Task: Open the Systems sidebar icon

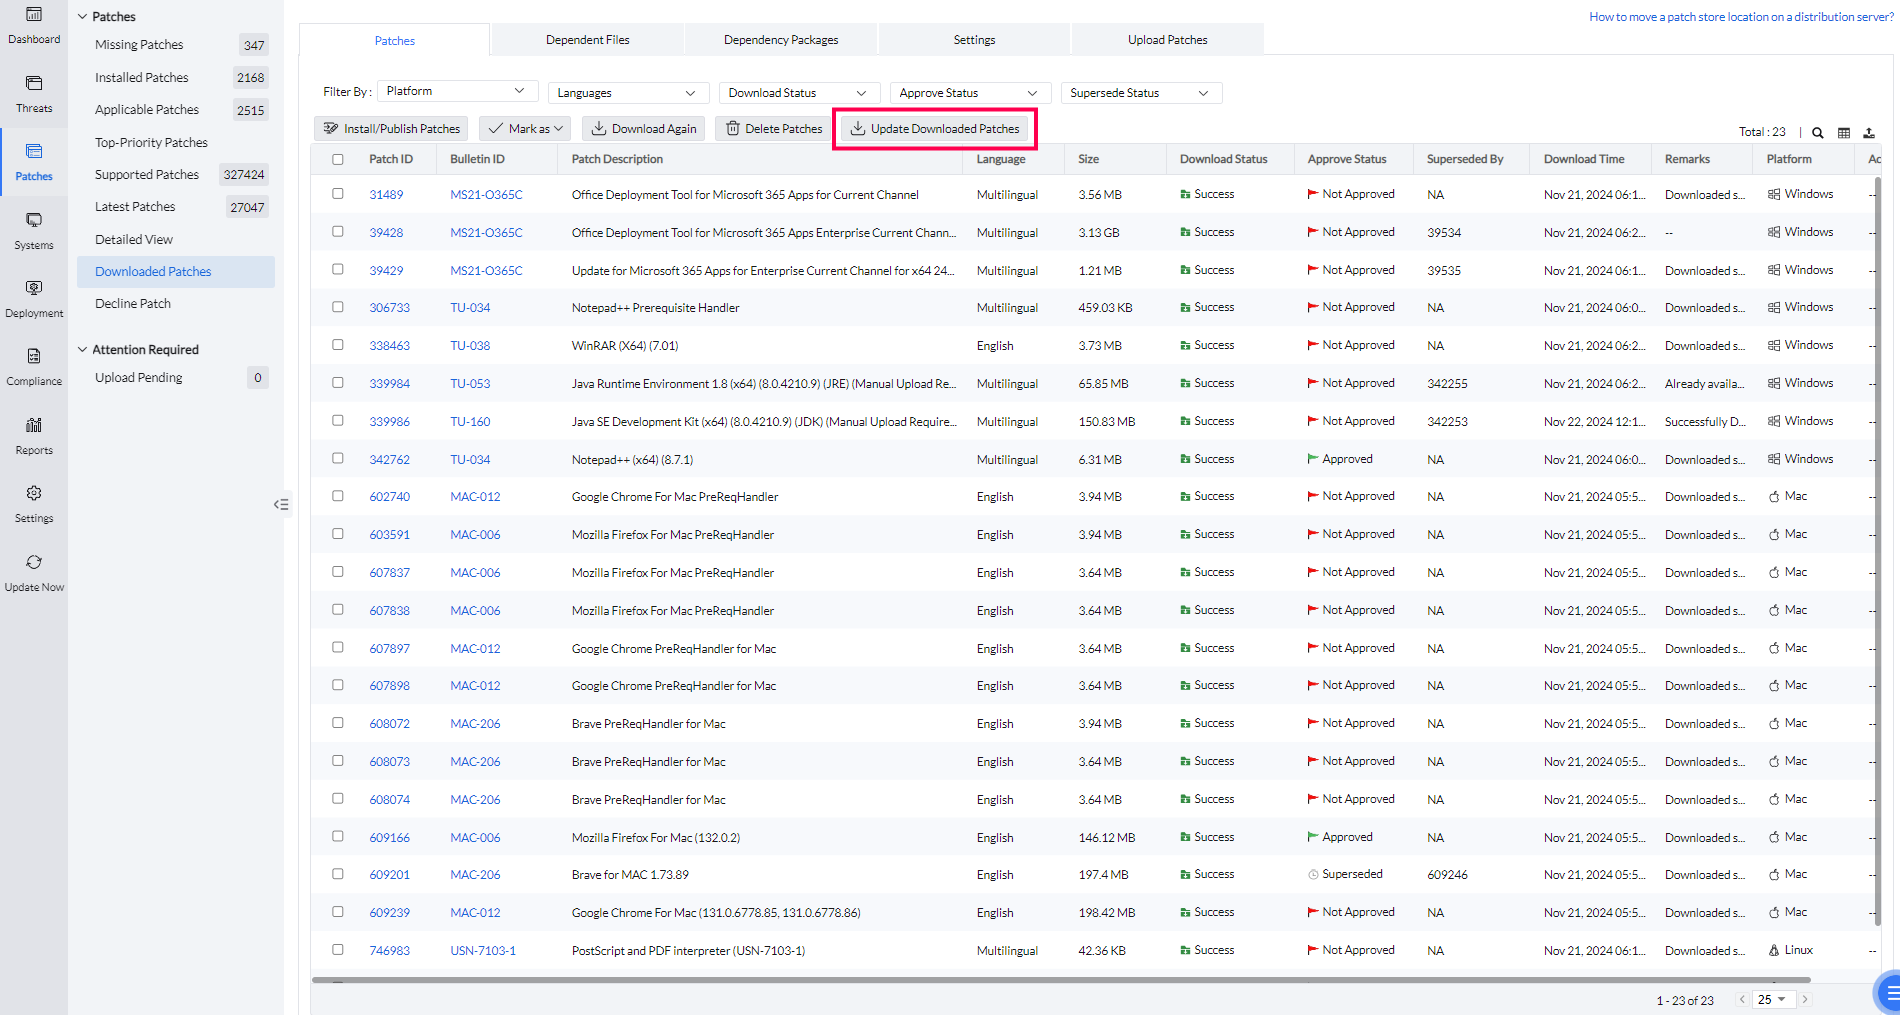Action: tap(34, 221)
